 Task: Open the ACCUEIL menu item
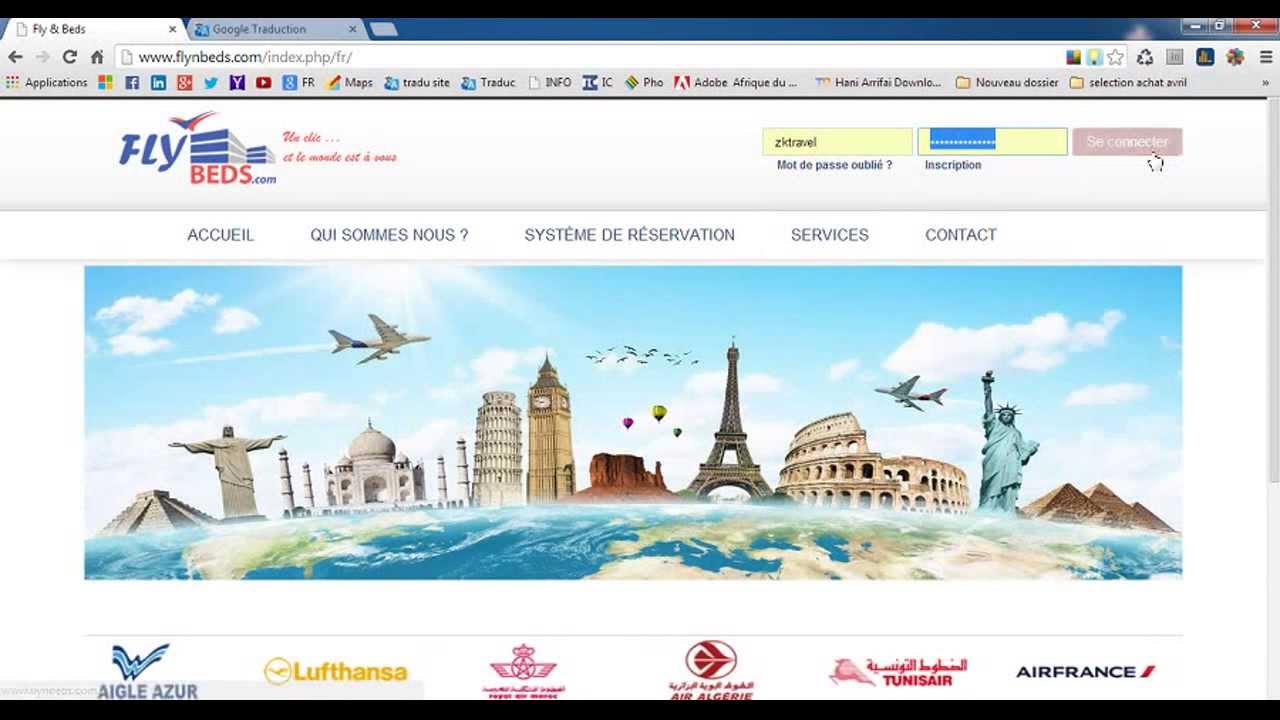pyautogui.click(x=220, y=235)
